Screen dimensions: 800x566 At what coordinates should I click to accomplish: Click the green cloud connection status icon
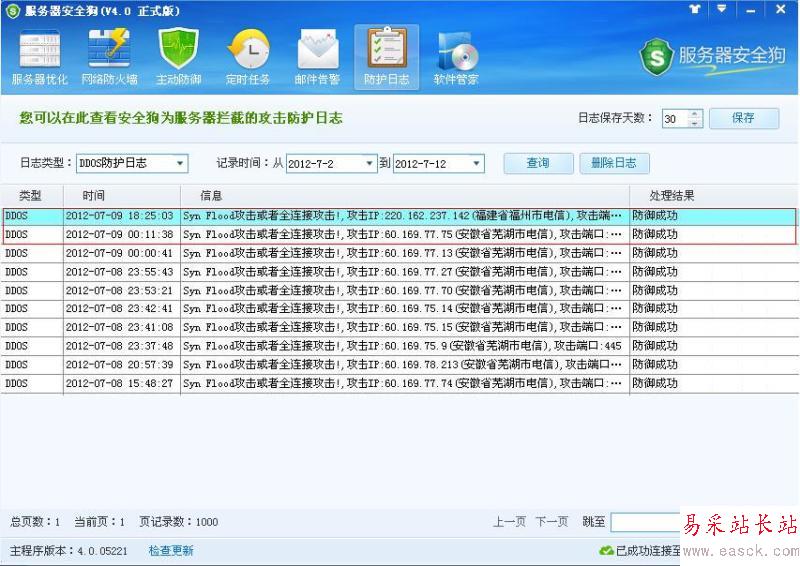click(x=606, y=550)
